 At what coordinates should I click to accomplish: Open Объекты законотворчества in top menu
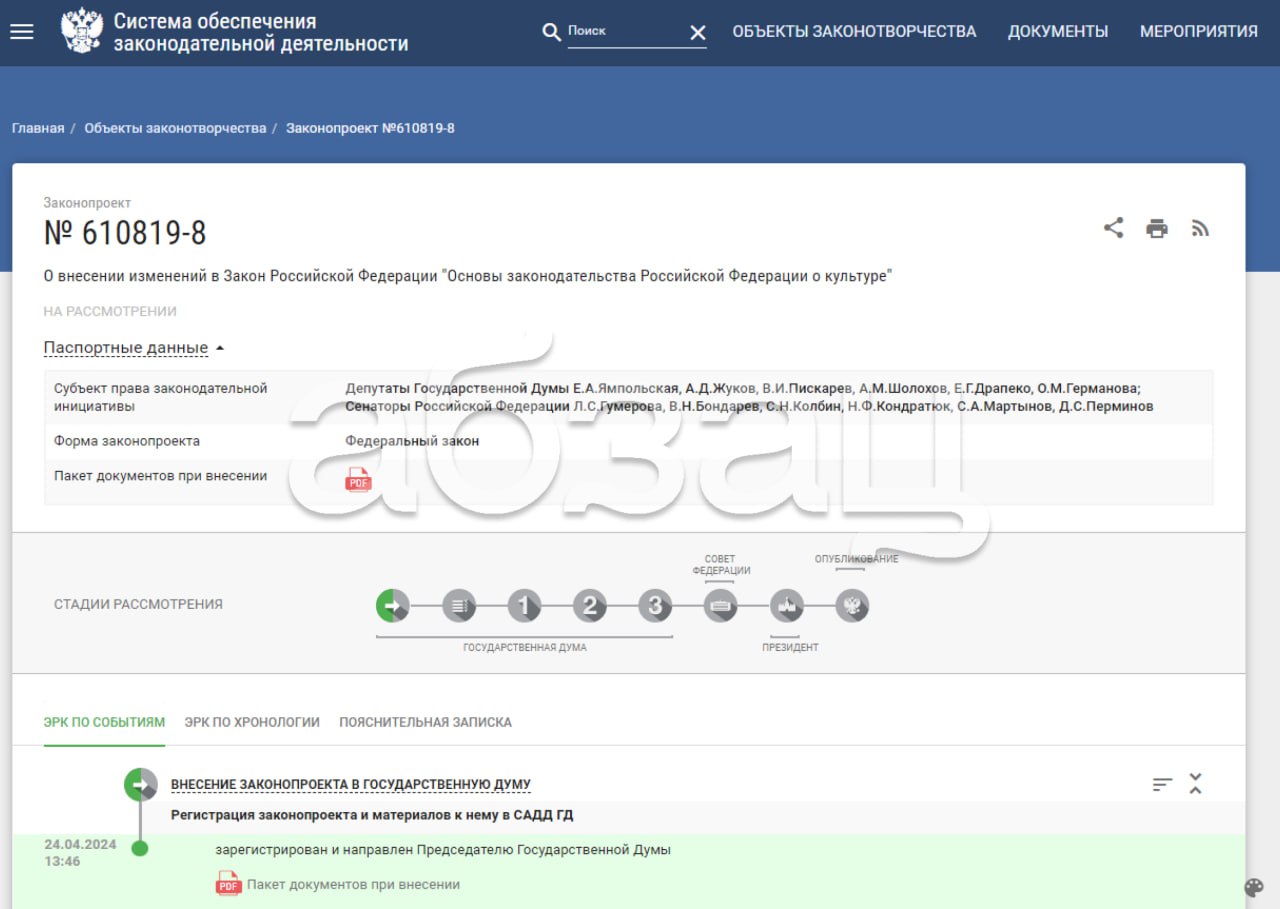pos(854,31)
